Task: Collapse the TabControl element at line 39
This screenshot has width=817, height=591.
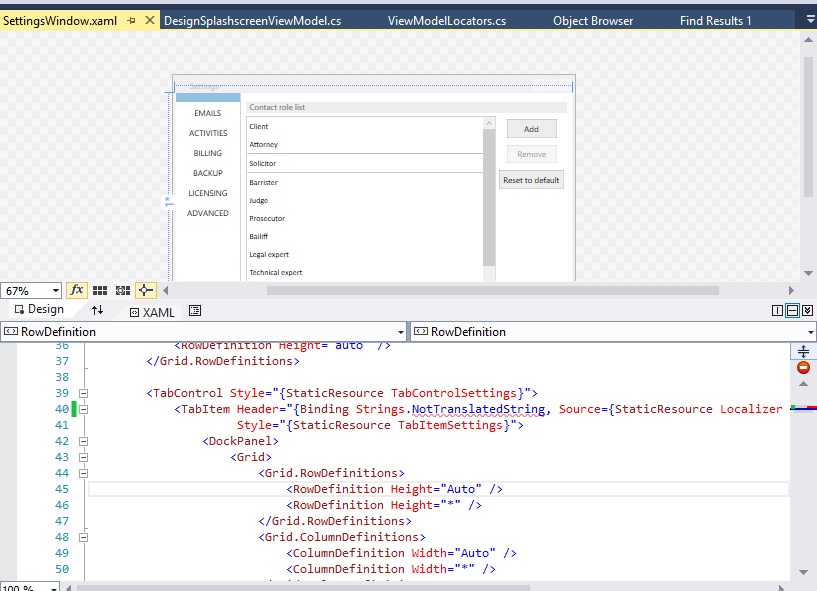Action: tap(84, 393)
